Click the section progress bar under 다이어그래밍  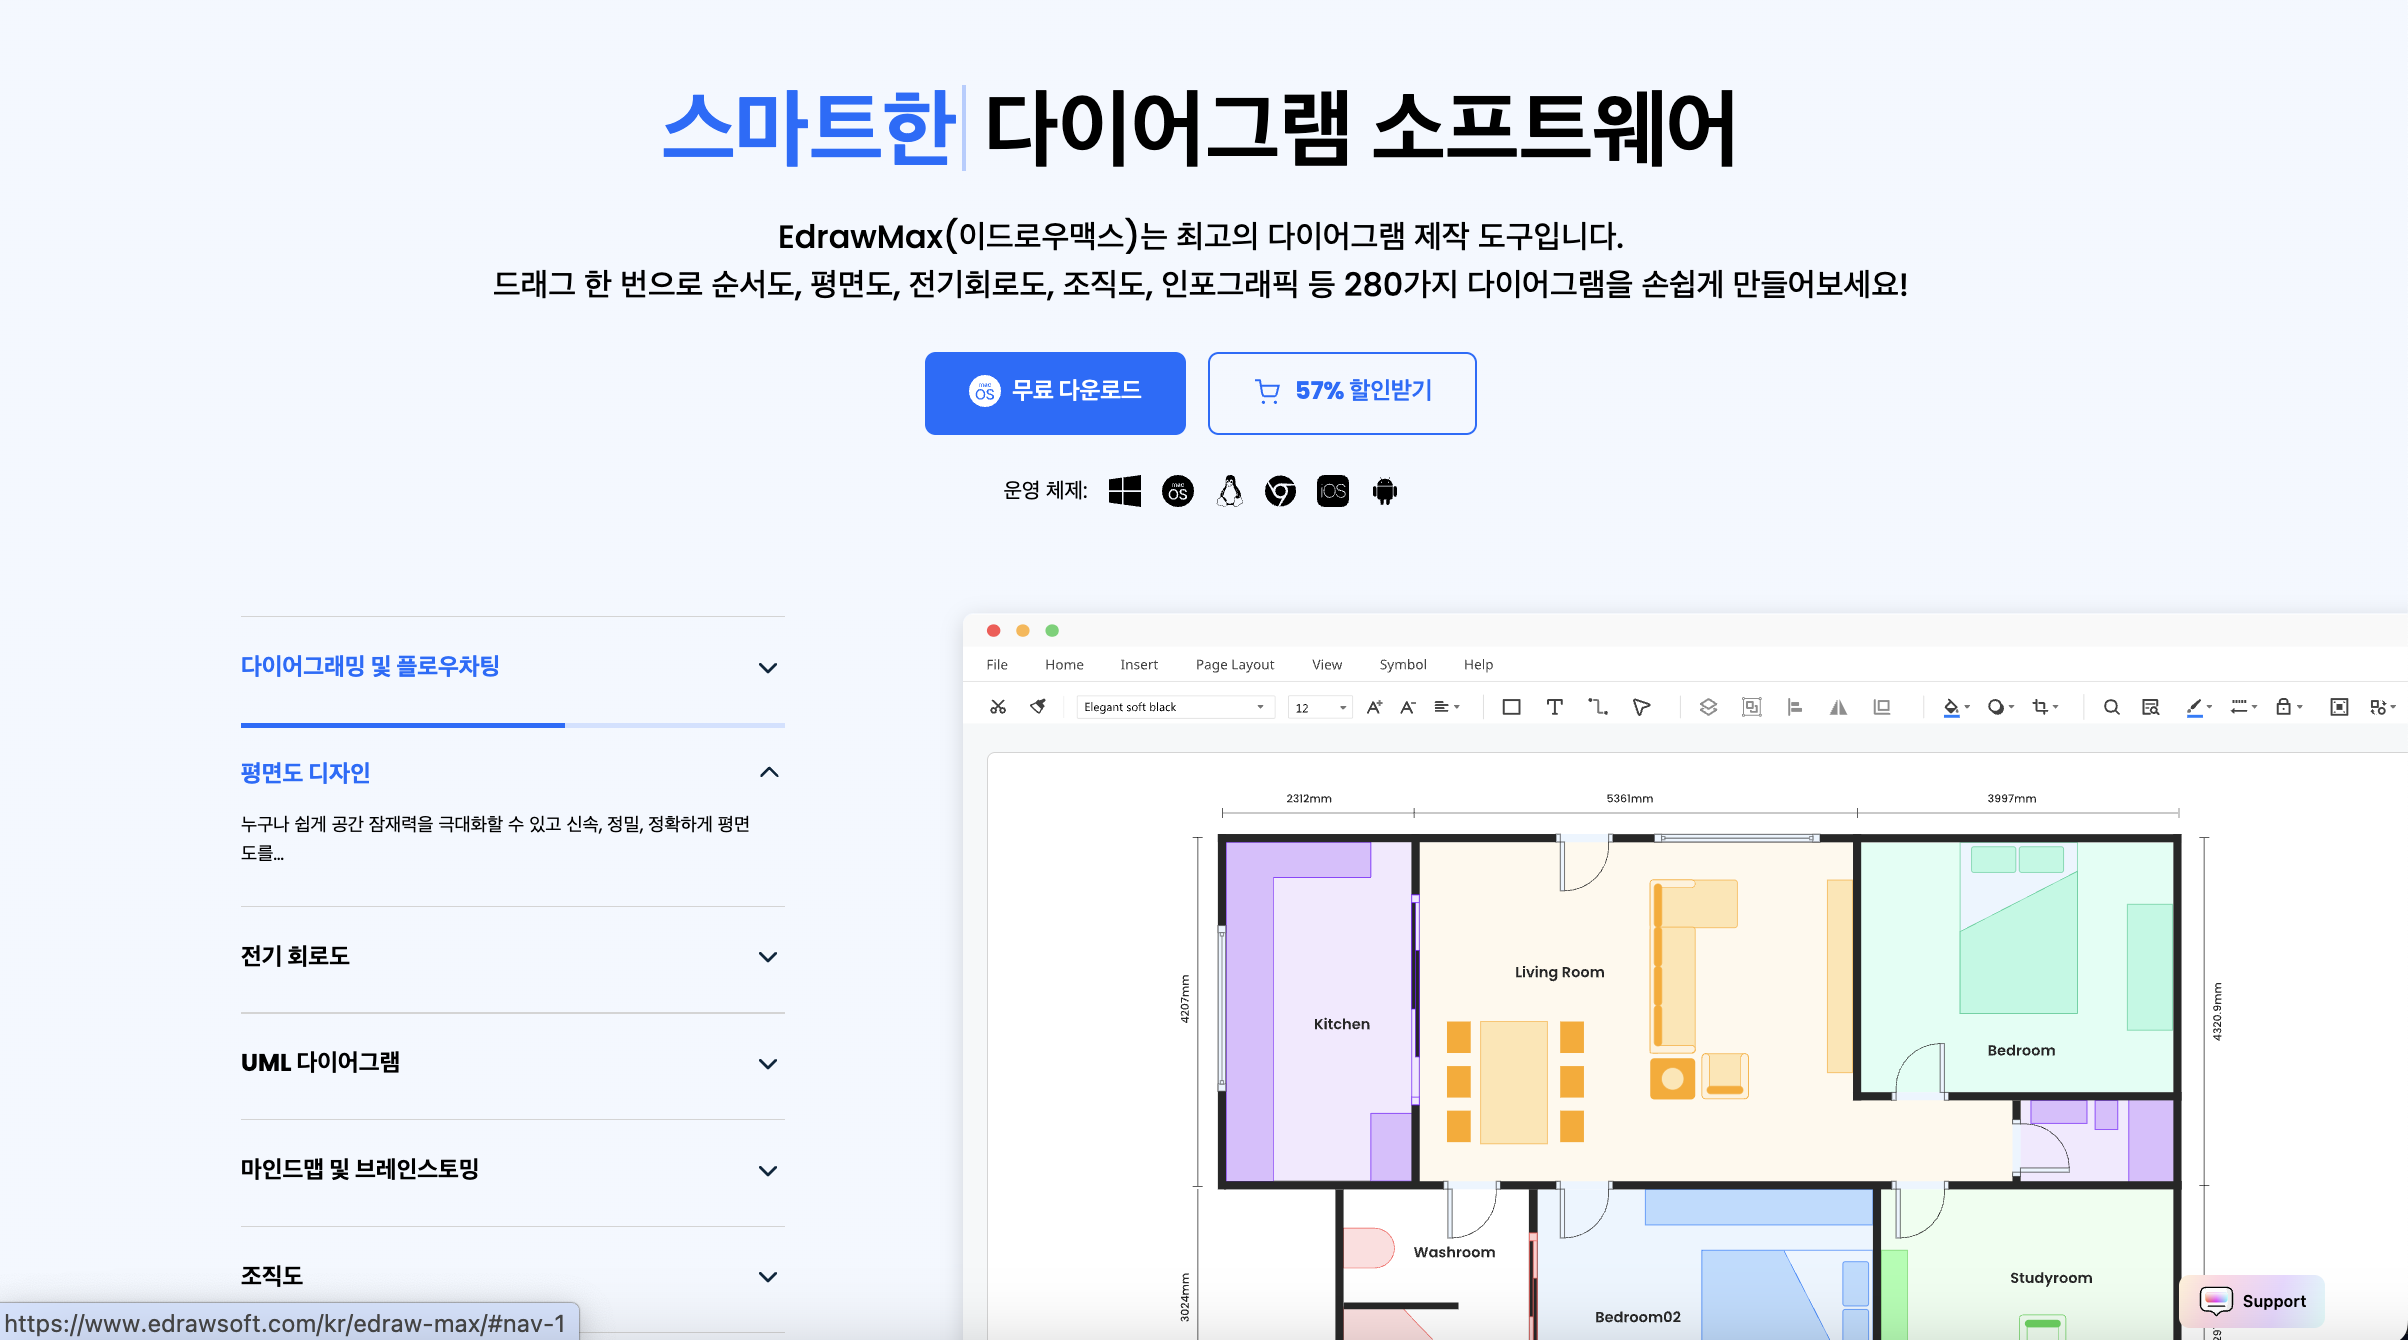click(x=512, y=725)
